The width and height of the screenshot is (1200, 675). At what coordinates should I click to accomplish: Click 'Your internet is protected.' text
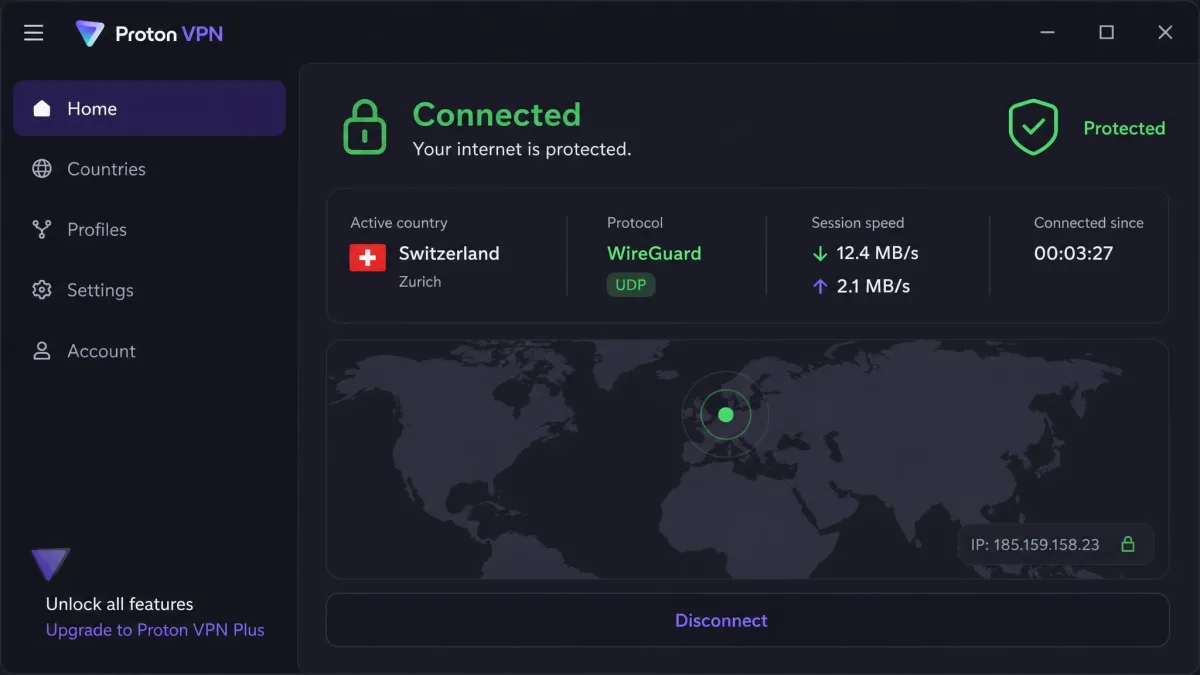pos(522,149)
